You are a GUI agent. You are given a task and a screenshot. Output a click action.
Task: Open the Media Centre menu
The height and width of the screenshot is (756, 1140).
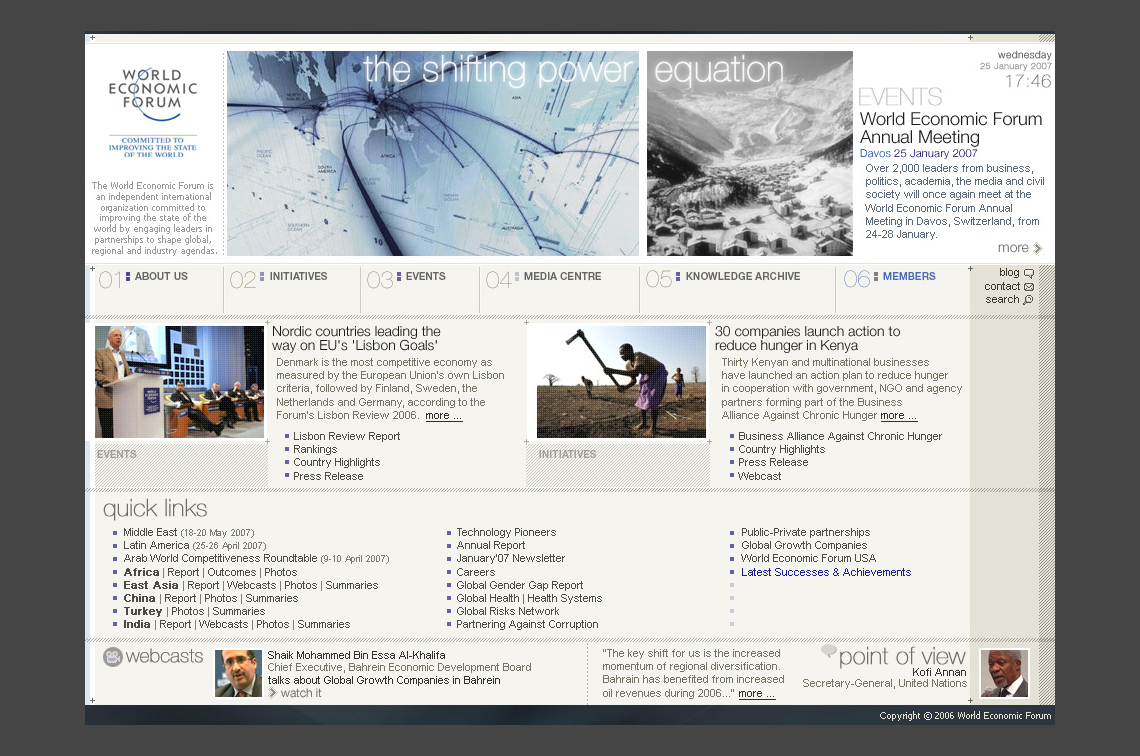coord(562,276)
